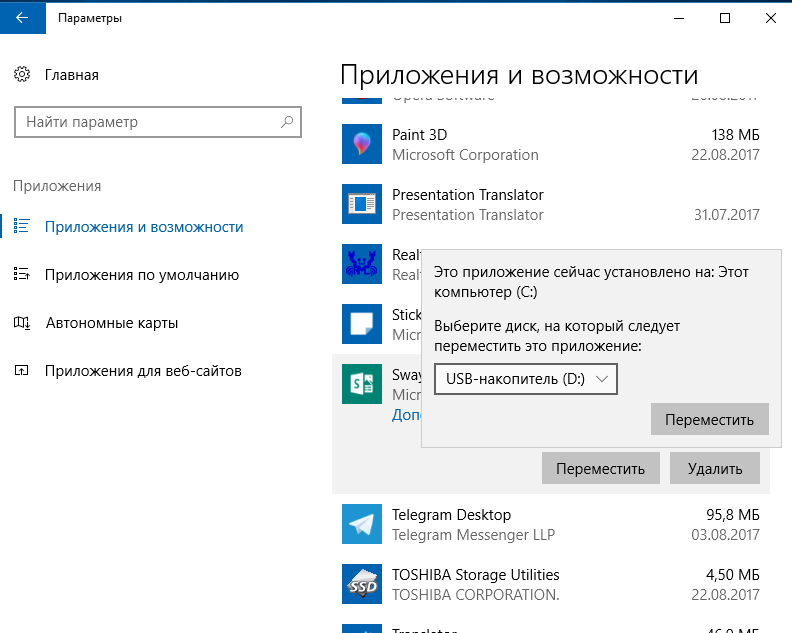The image size is (792, 633).
Task: Click Переместить in the popup
Action: click(710, 419)
